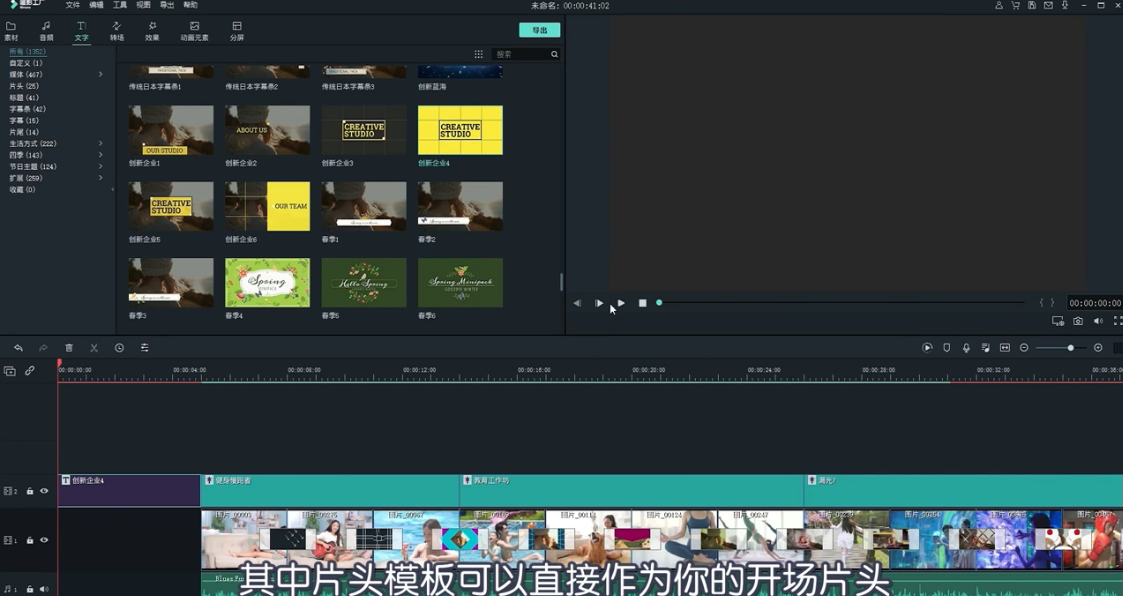
Task: Open the 工具 menu
Action: coord(120,5)
